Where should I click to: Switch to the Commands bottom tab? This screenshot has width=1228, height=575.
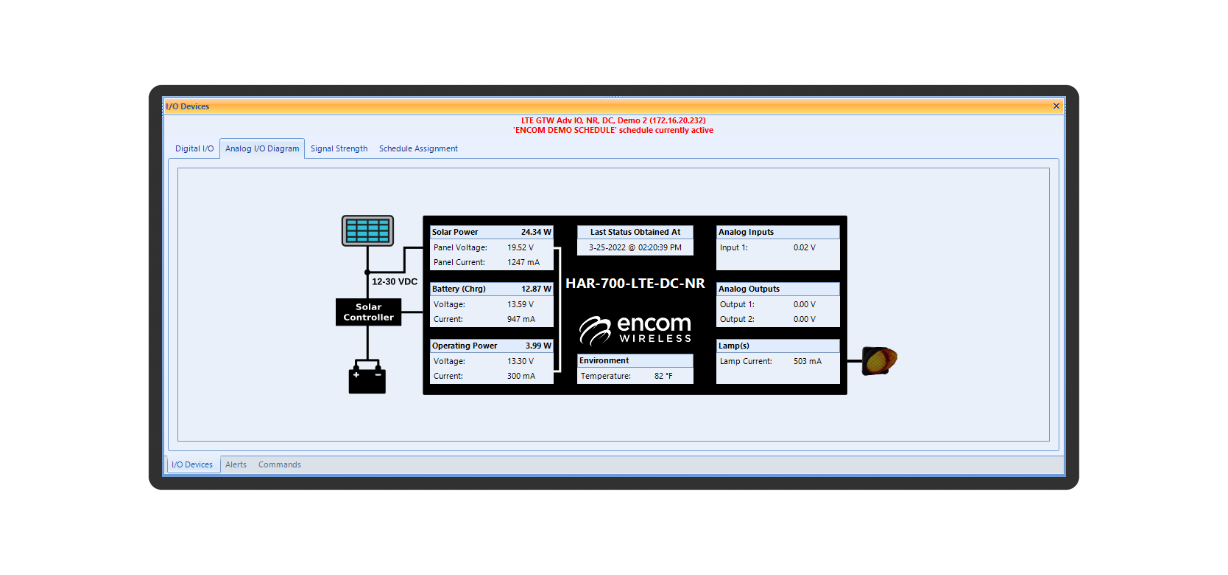pos(279,465)
